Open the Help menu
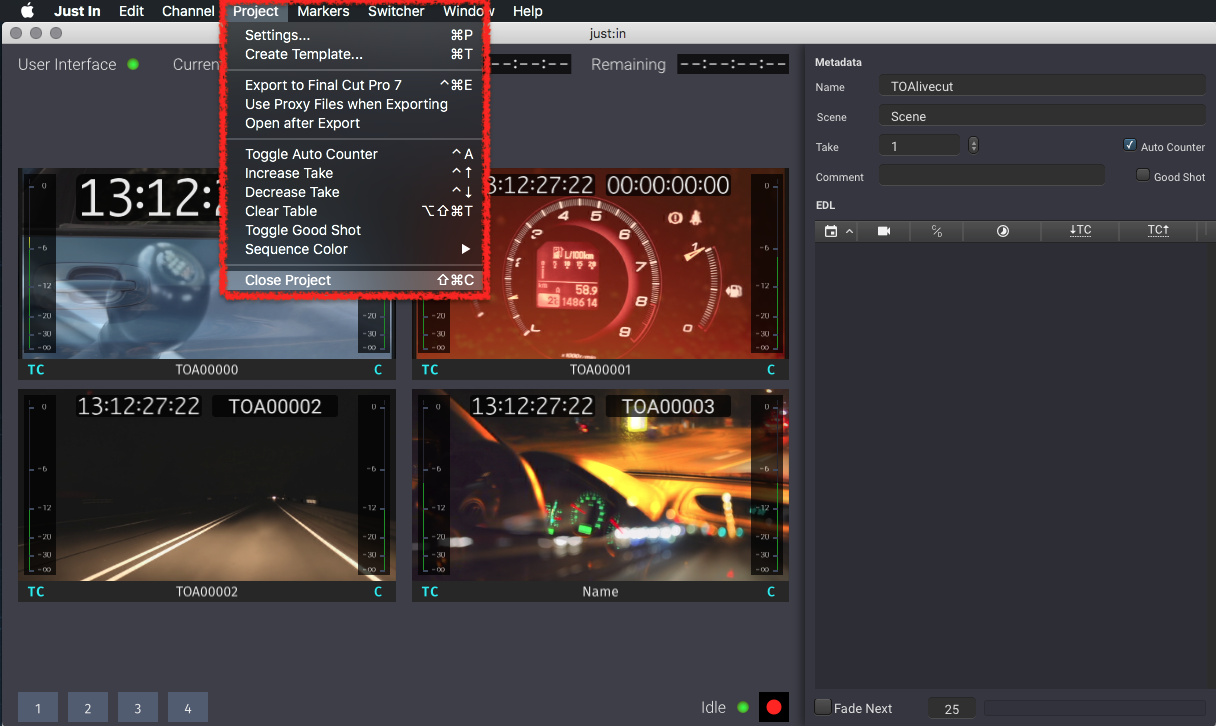 tap(527, 11)
